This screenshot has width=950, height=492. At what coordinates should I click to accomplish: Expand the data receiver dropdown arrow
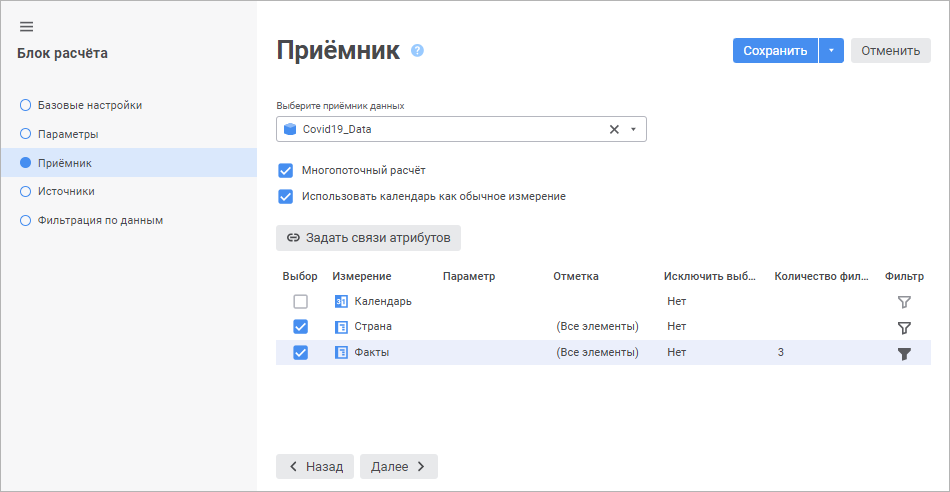[x=633, y=129]
